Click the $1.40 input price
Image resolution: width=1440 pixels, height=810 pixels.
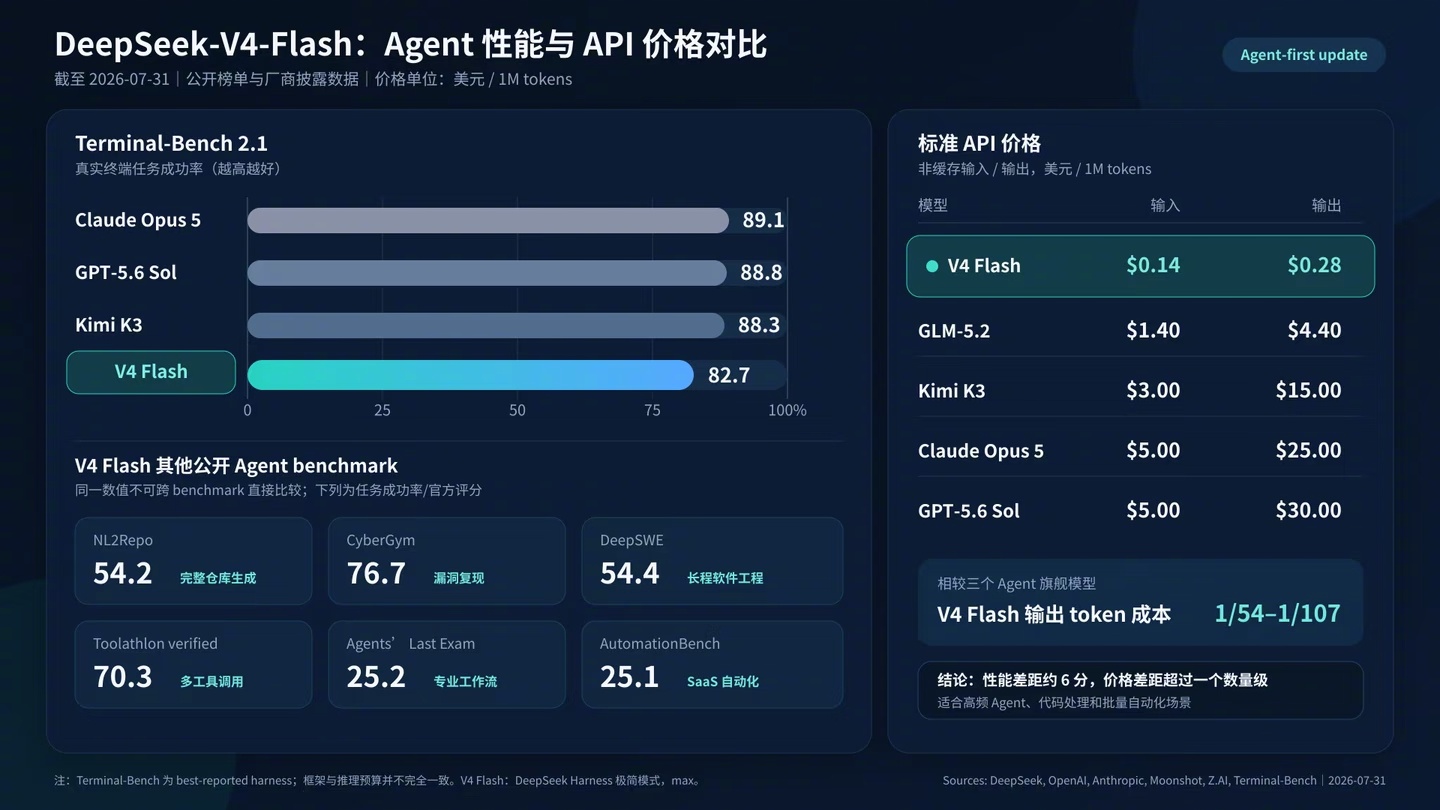[x=1153, y=330]
